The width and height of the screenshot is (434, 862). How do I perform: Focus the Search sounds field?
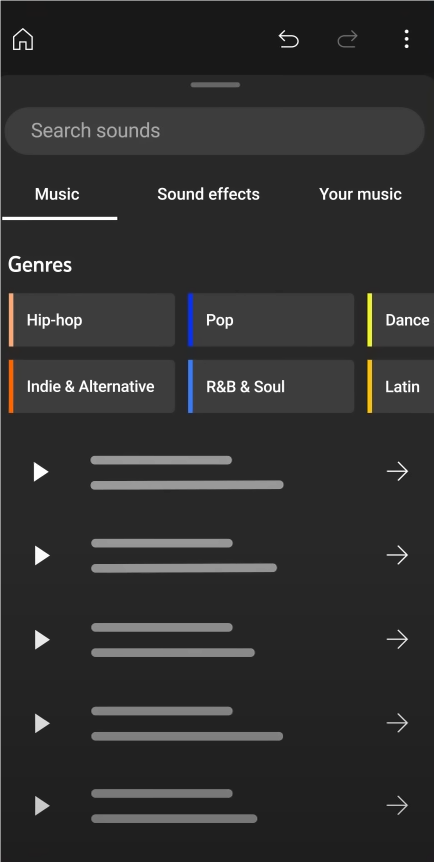215,131
